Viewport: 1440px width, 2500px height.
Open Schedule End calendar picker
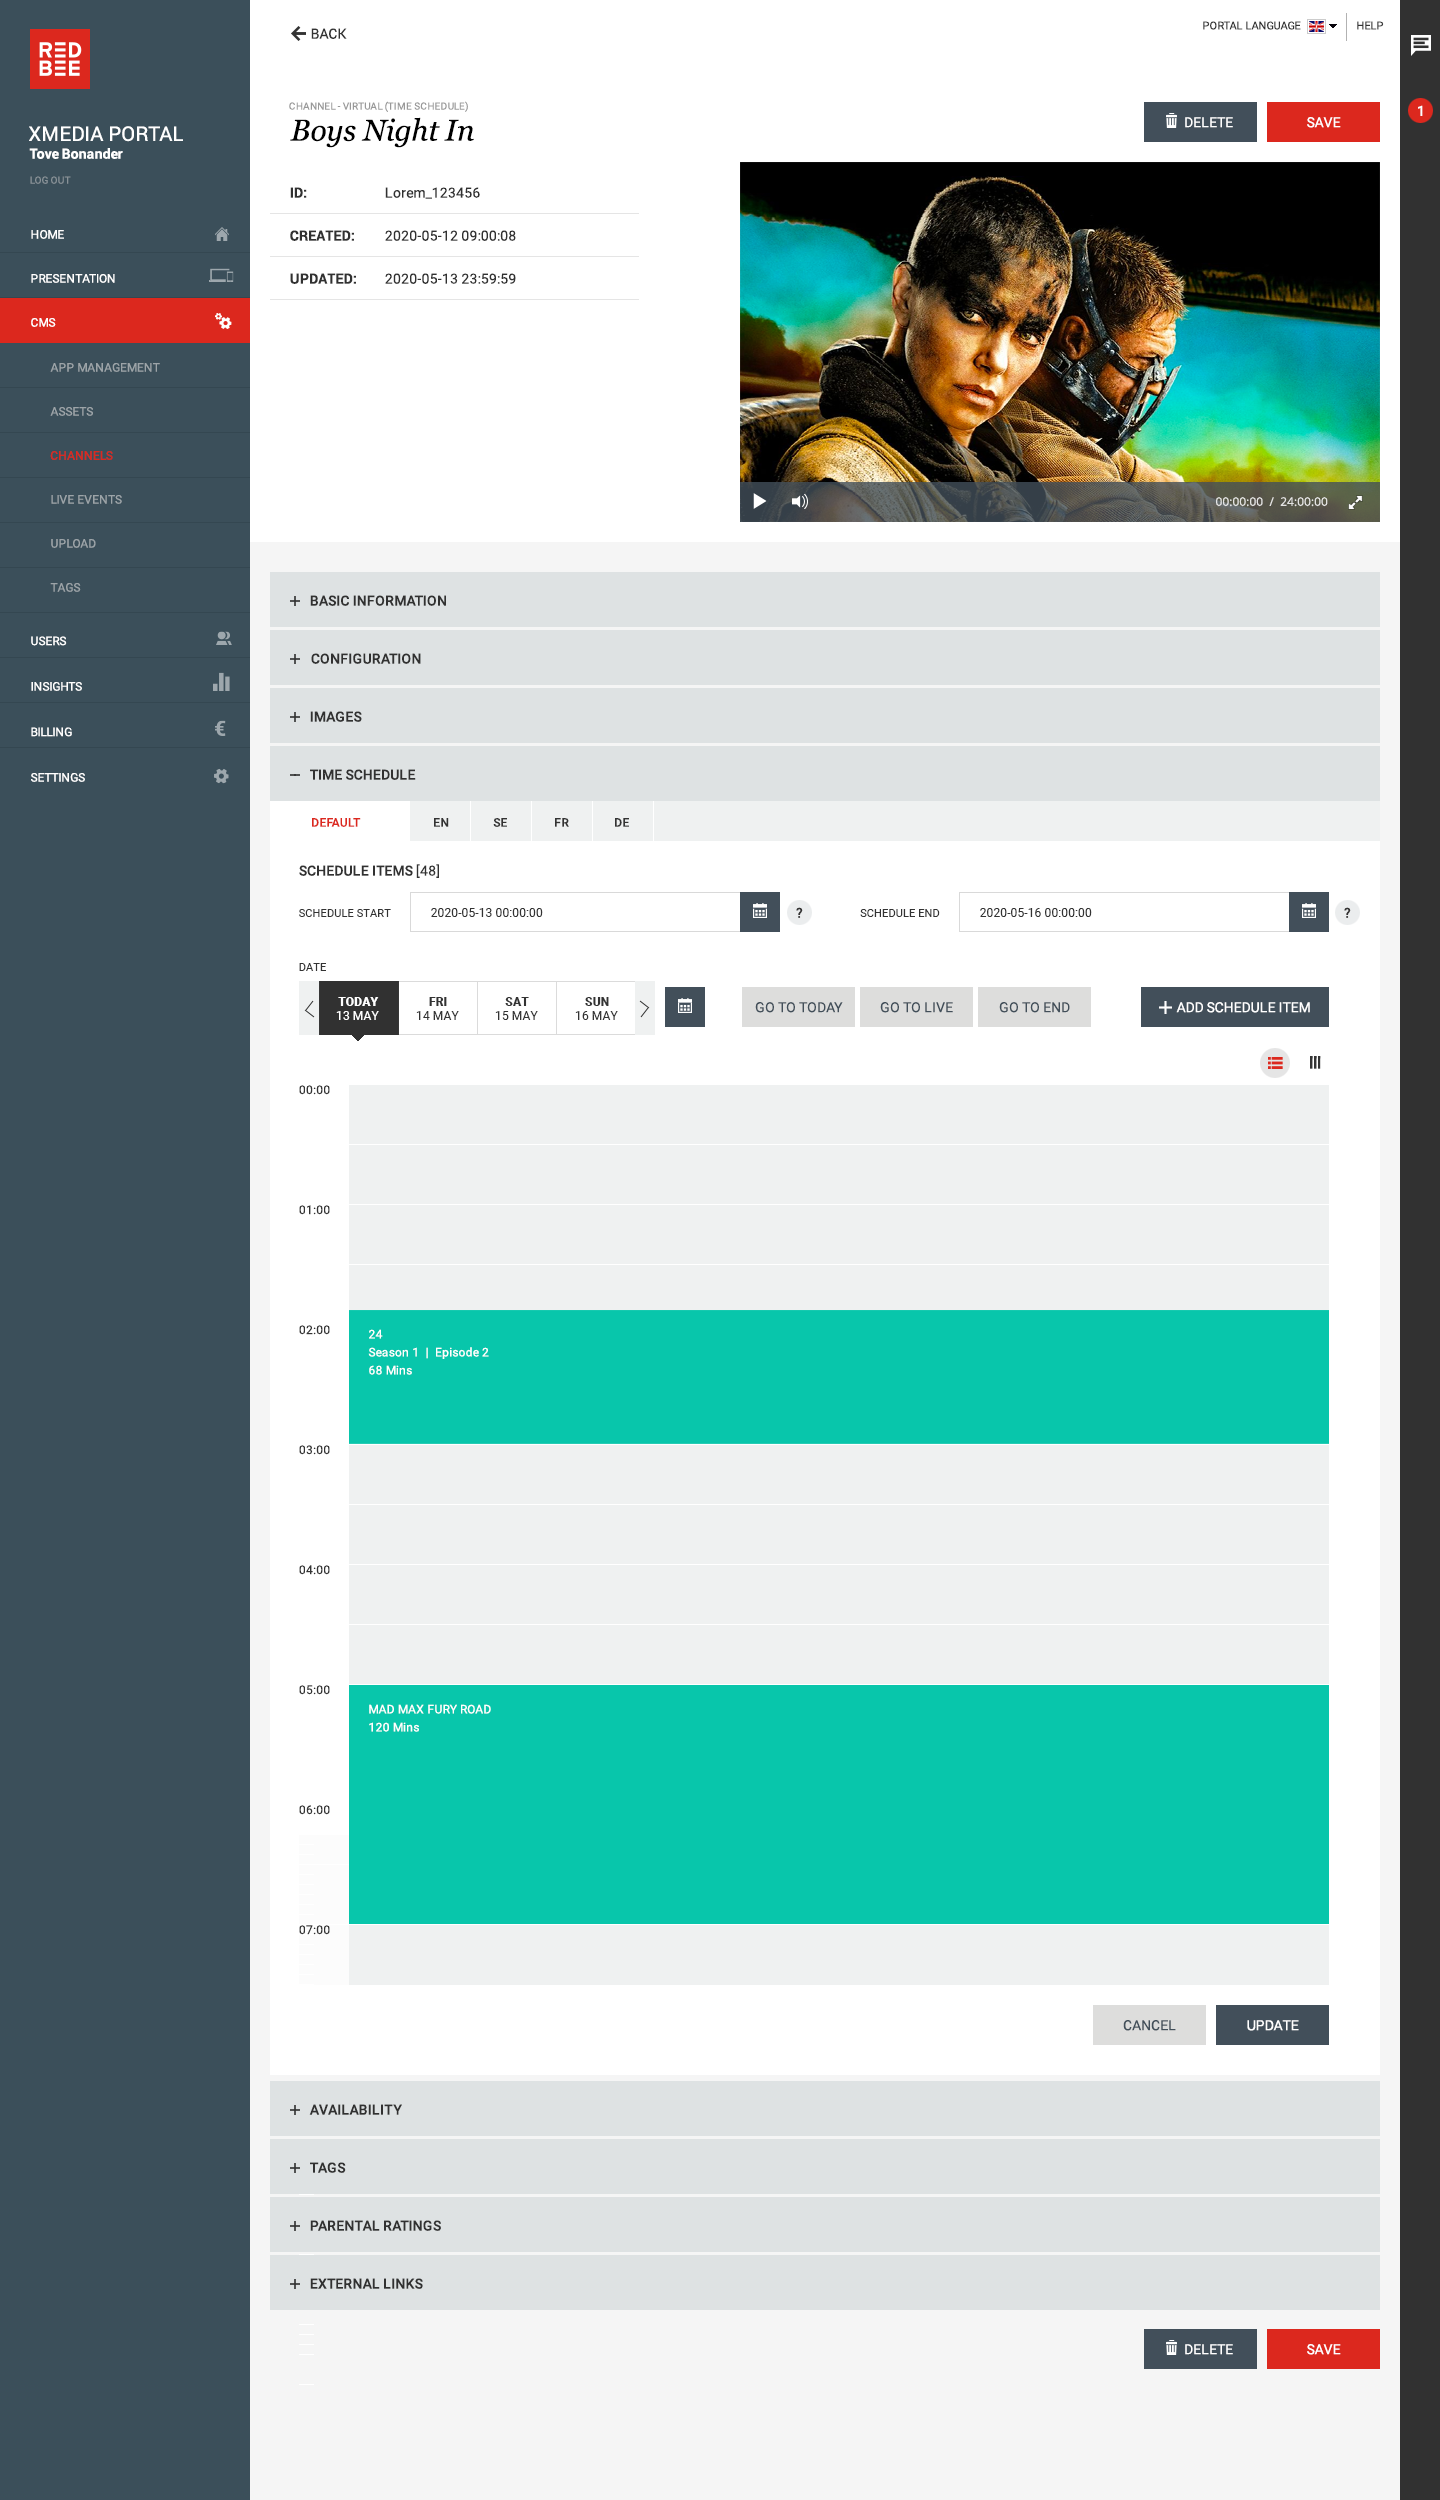pos(1308,912)
